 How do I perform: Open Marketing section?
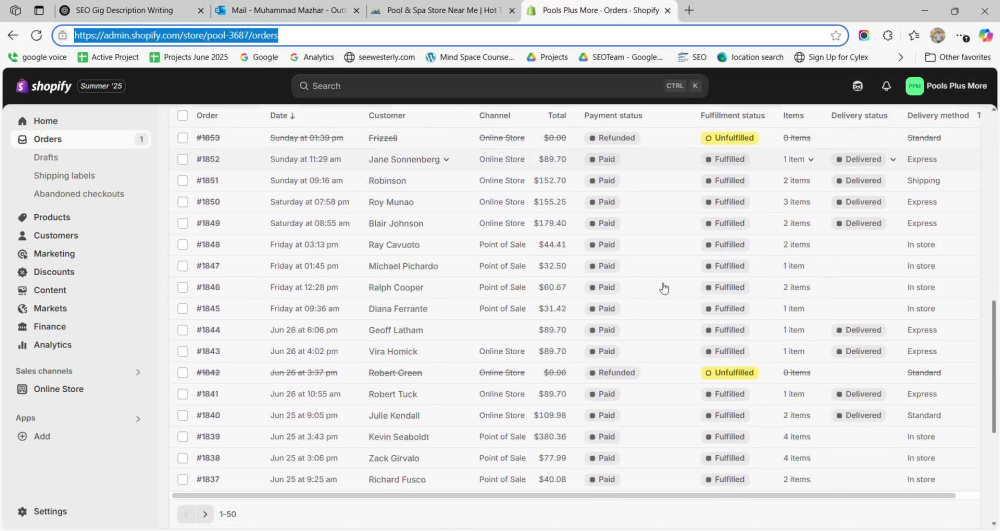[54, 254]
